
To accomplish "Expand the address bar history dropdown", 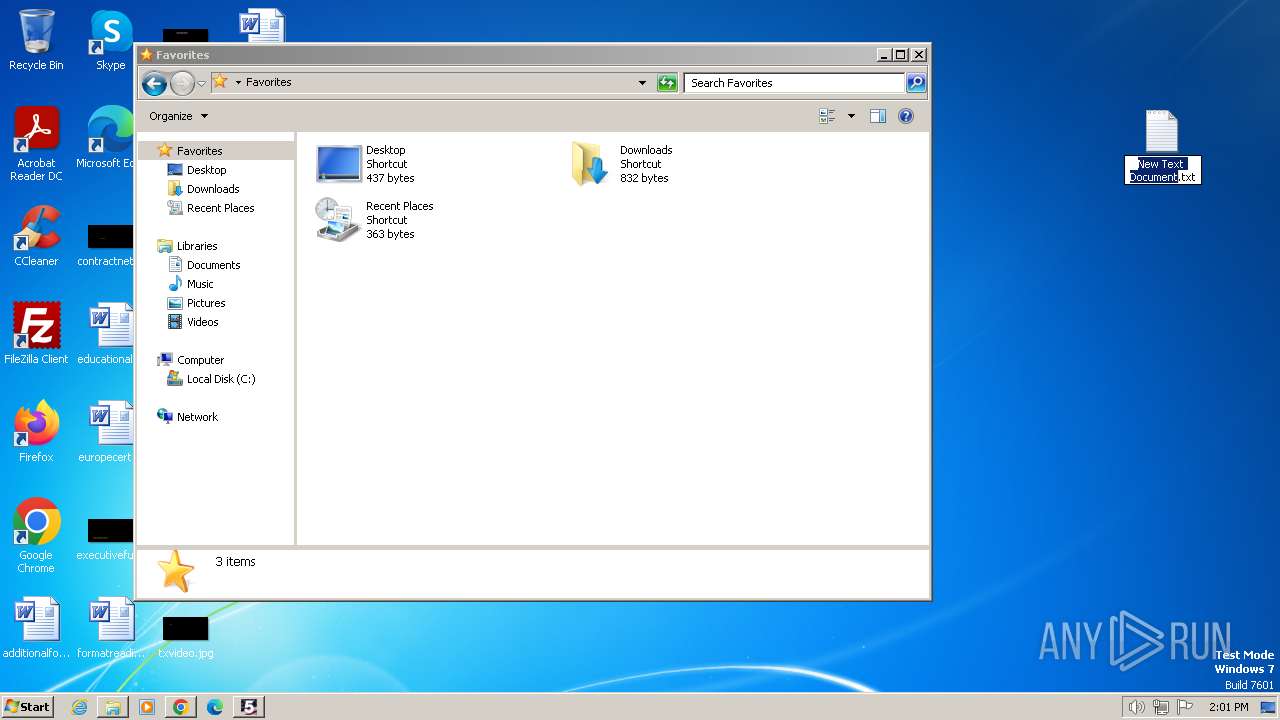I will coord(642,83).
